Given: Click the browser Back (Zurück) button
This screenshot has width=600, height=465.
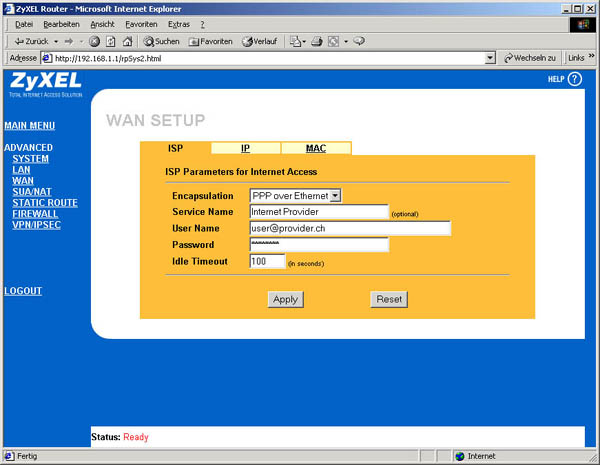Looking at the screenshot, I should coord(29,41).
